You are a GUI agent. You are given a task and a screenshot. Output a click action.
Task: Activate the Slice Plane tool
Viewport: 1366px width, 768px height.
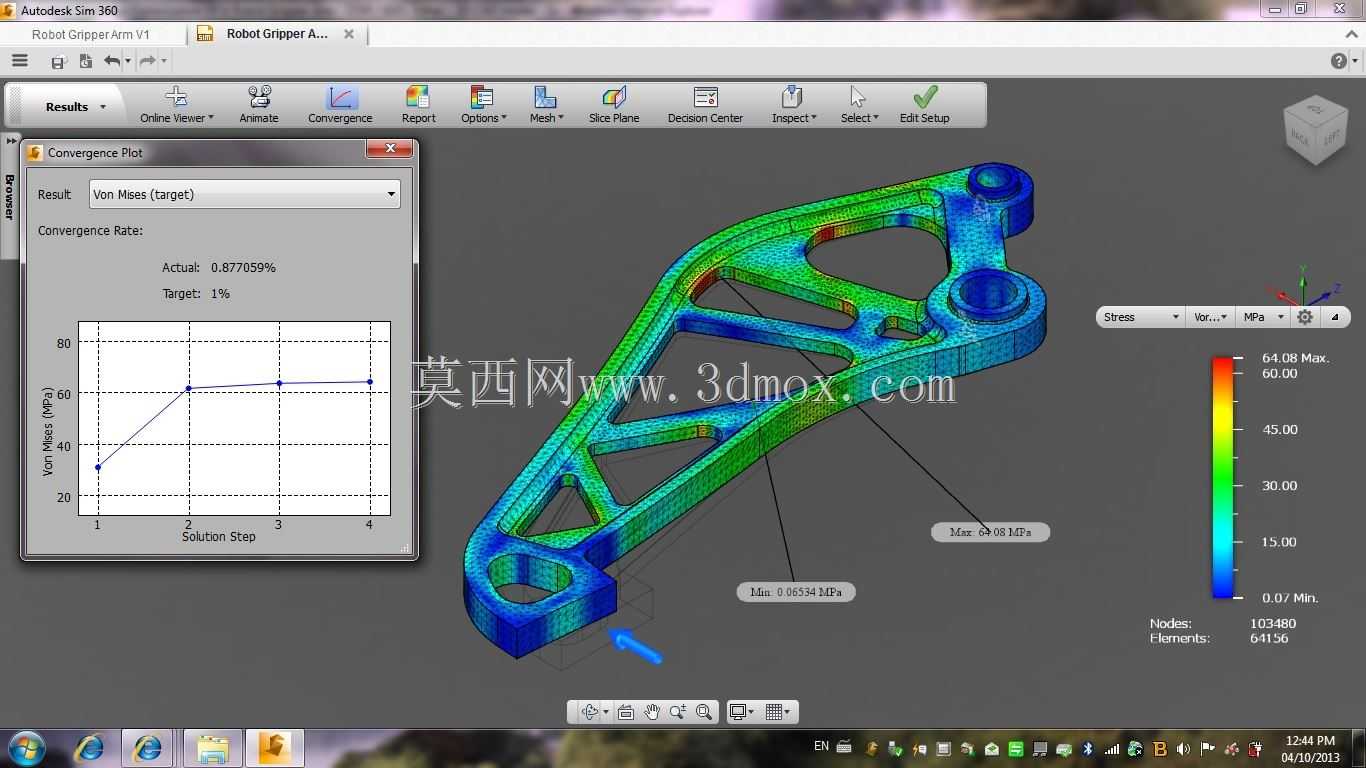point(614,105)
